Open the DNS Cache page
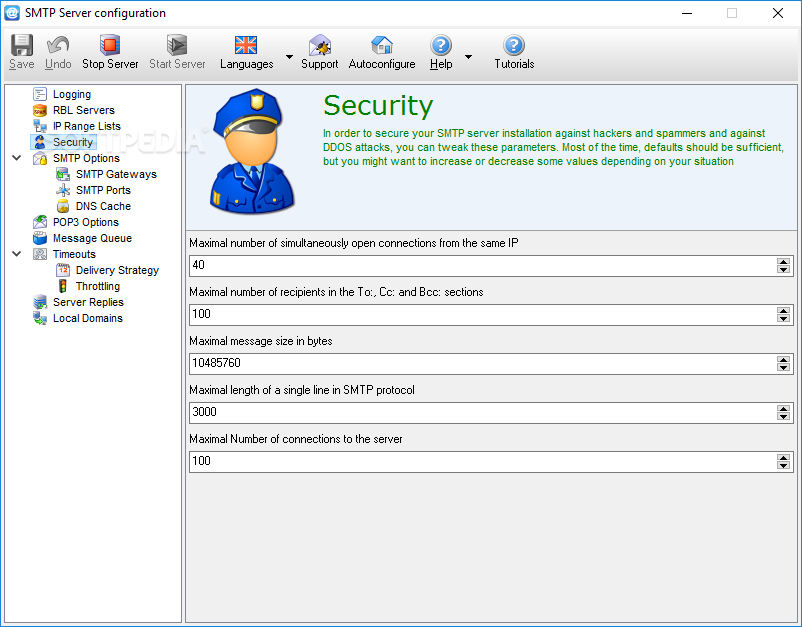The width and height of the screenshot is (802, 627). point(103,206)
